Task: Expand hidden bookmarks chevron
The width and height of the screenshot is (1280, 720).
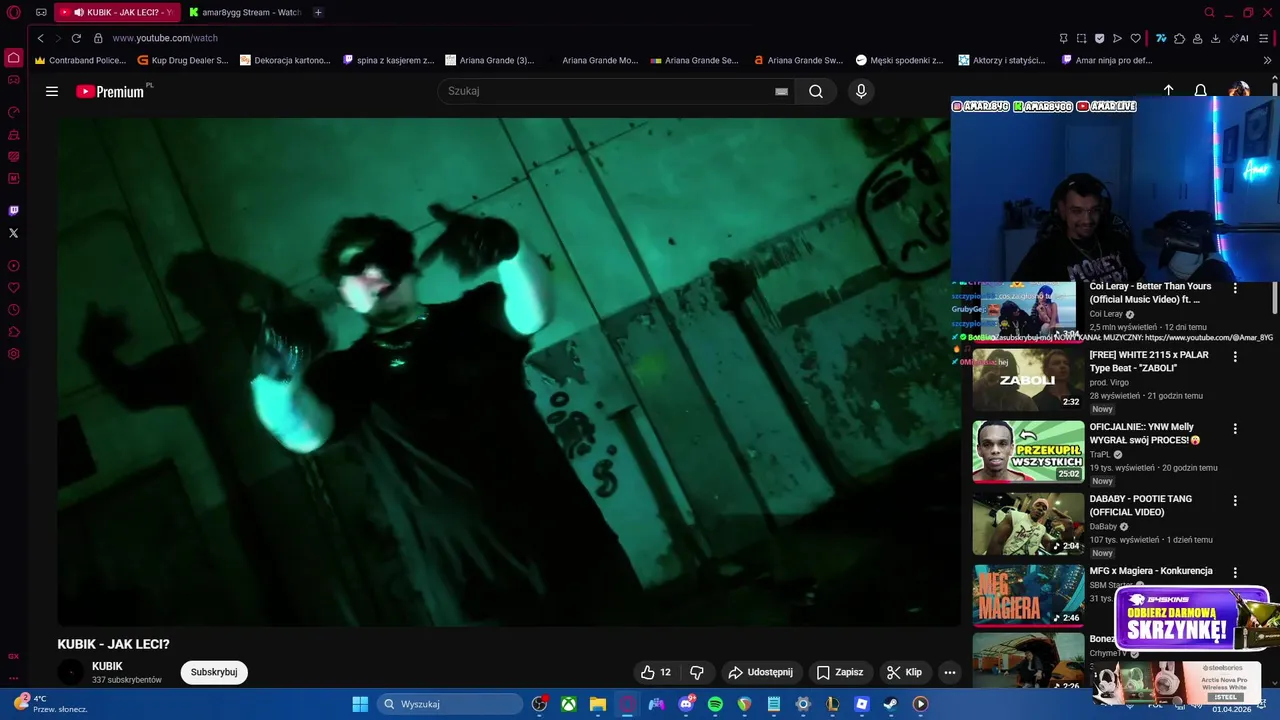Action: point(1268,60)
